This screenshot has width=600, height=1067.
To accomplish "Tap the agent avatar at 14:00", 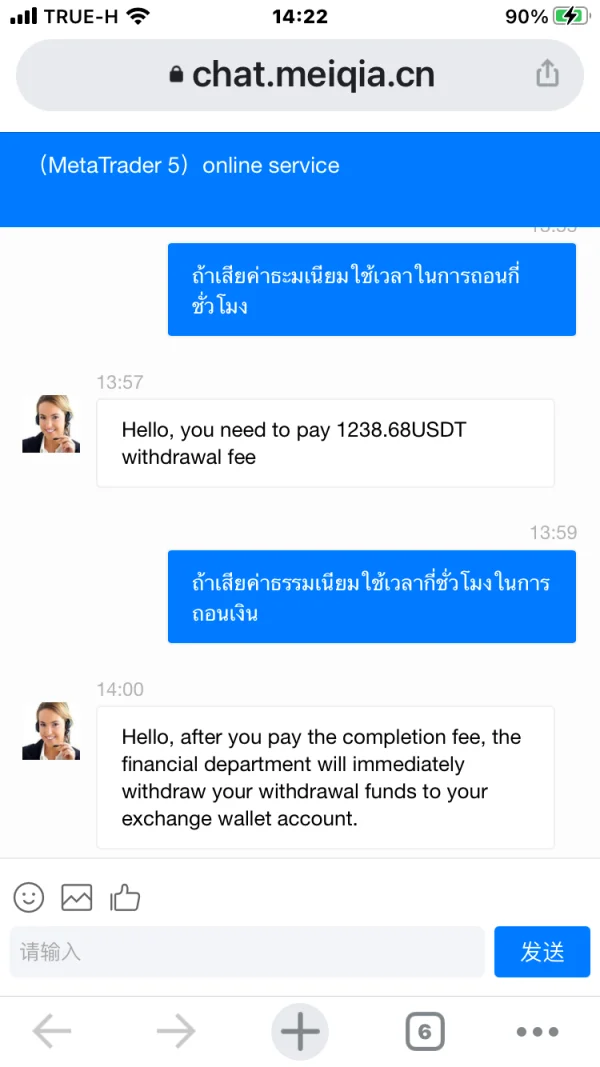I will pyautogui.click(x=51, y=731).
